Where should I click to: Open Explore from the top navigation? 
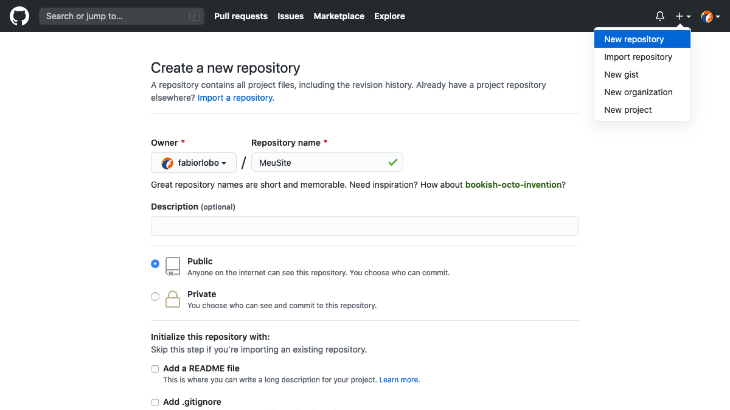point(390,16)
